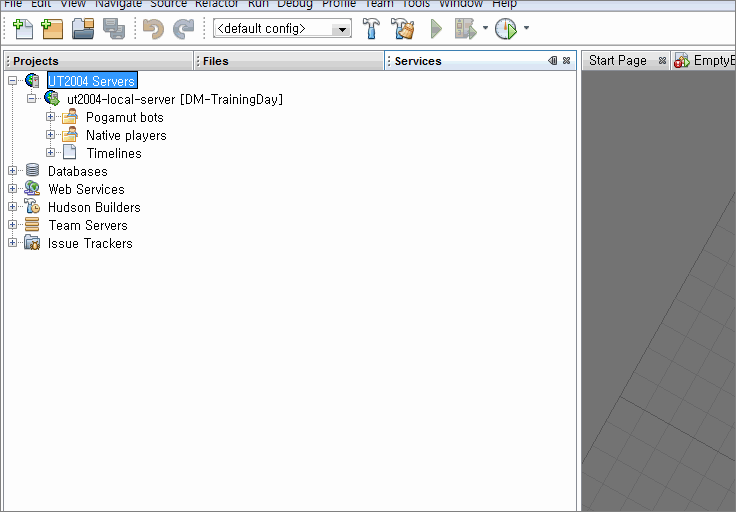The height and width of the screenshot is (512, 736).
Task: Close the Start Page tab
Action: tap(662, 61)
